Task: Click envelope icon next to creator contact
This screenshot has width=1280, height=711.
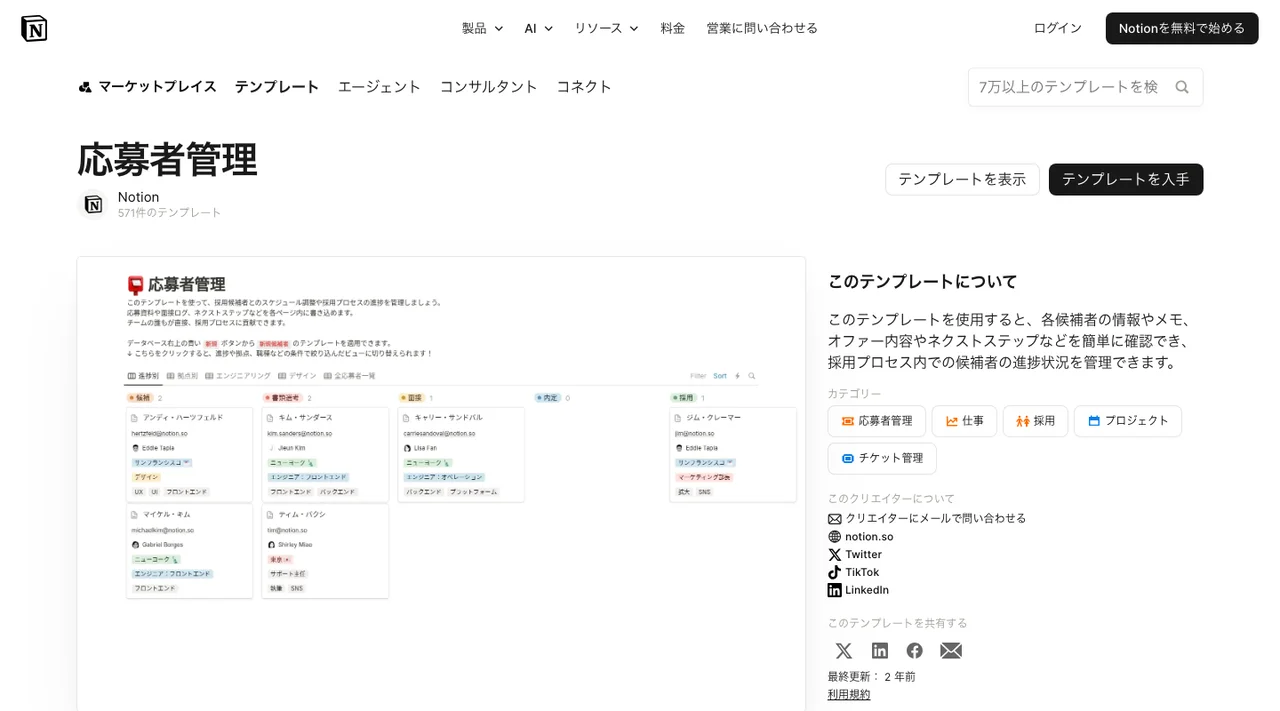Action: pos(835,518)
